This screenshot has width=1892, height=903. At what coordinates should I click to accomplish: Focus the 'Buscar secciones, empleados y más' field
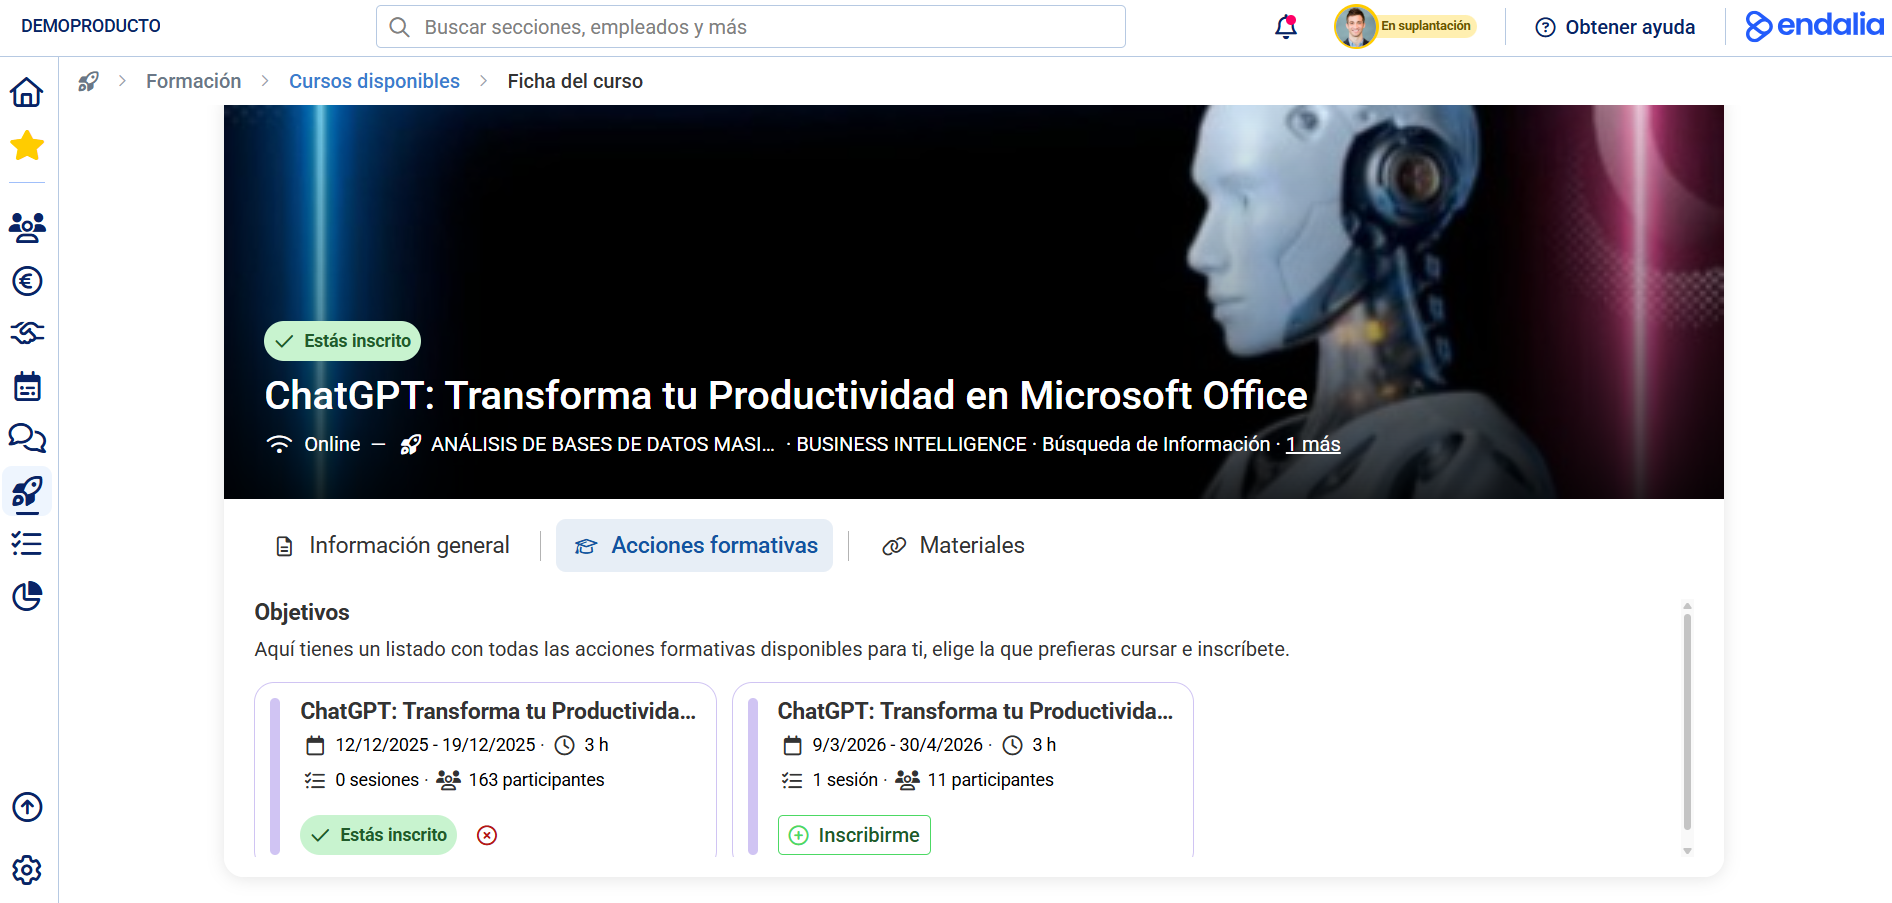751,27
